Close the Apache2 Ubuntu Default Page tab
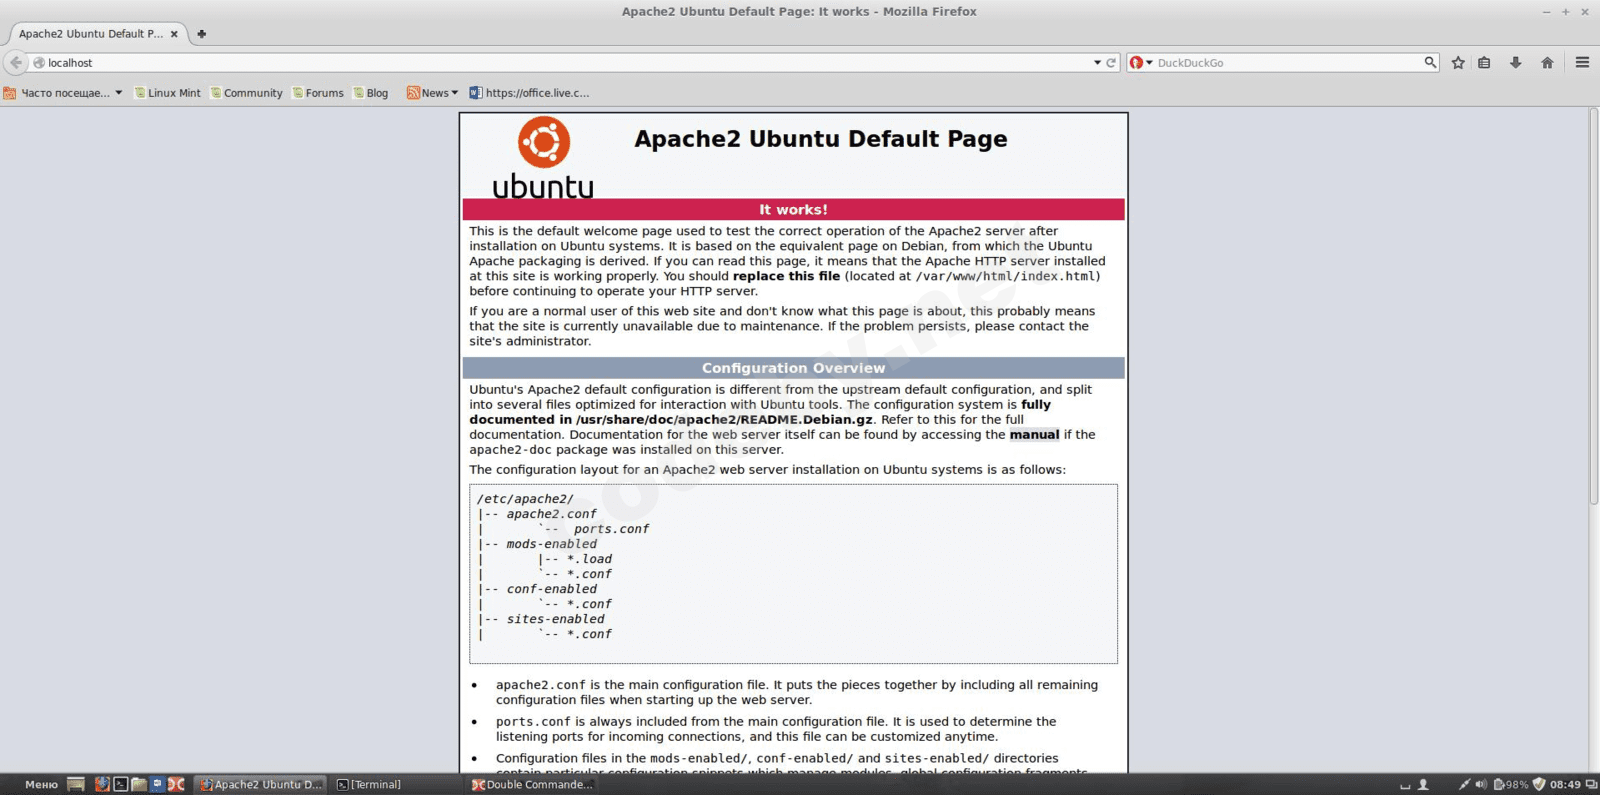 (x=174, y=34)
